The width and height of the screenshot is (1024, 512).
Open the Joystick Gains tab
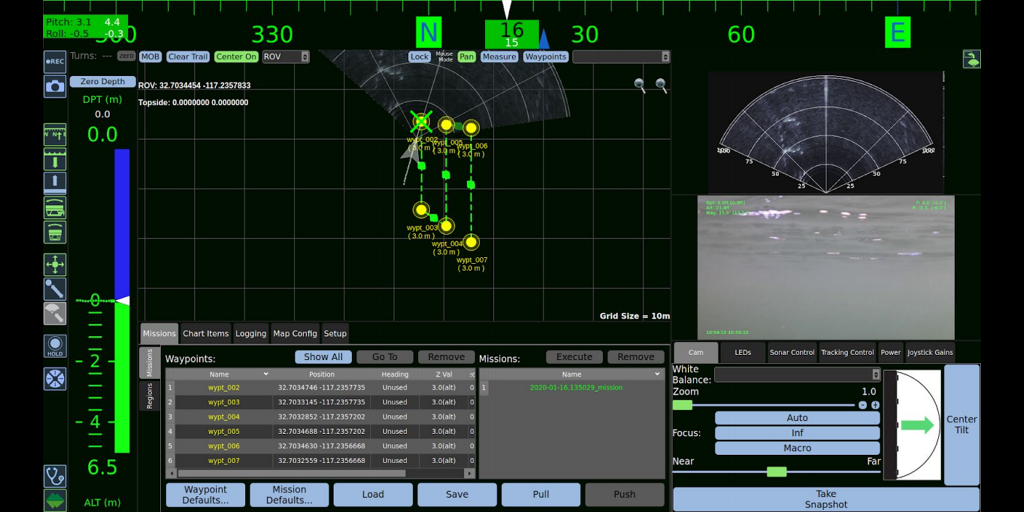(930, 352)
